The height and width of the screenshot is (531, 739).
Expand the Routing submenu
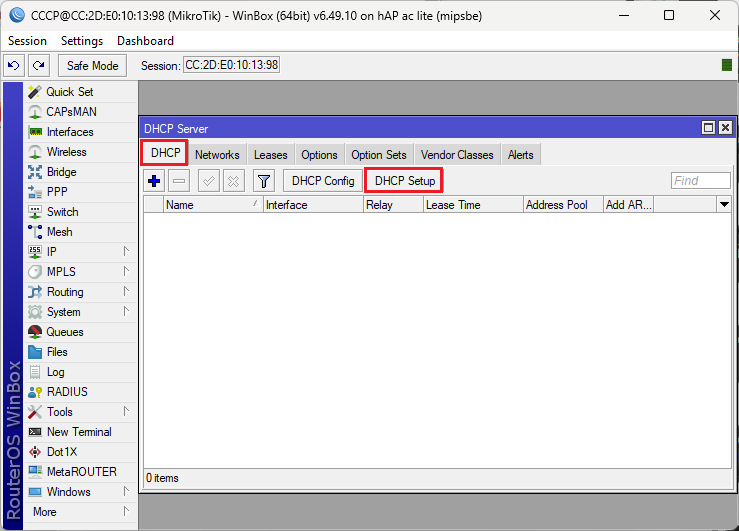coord(81,292)
